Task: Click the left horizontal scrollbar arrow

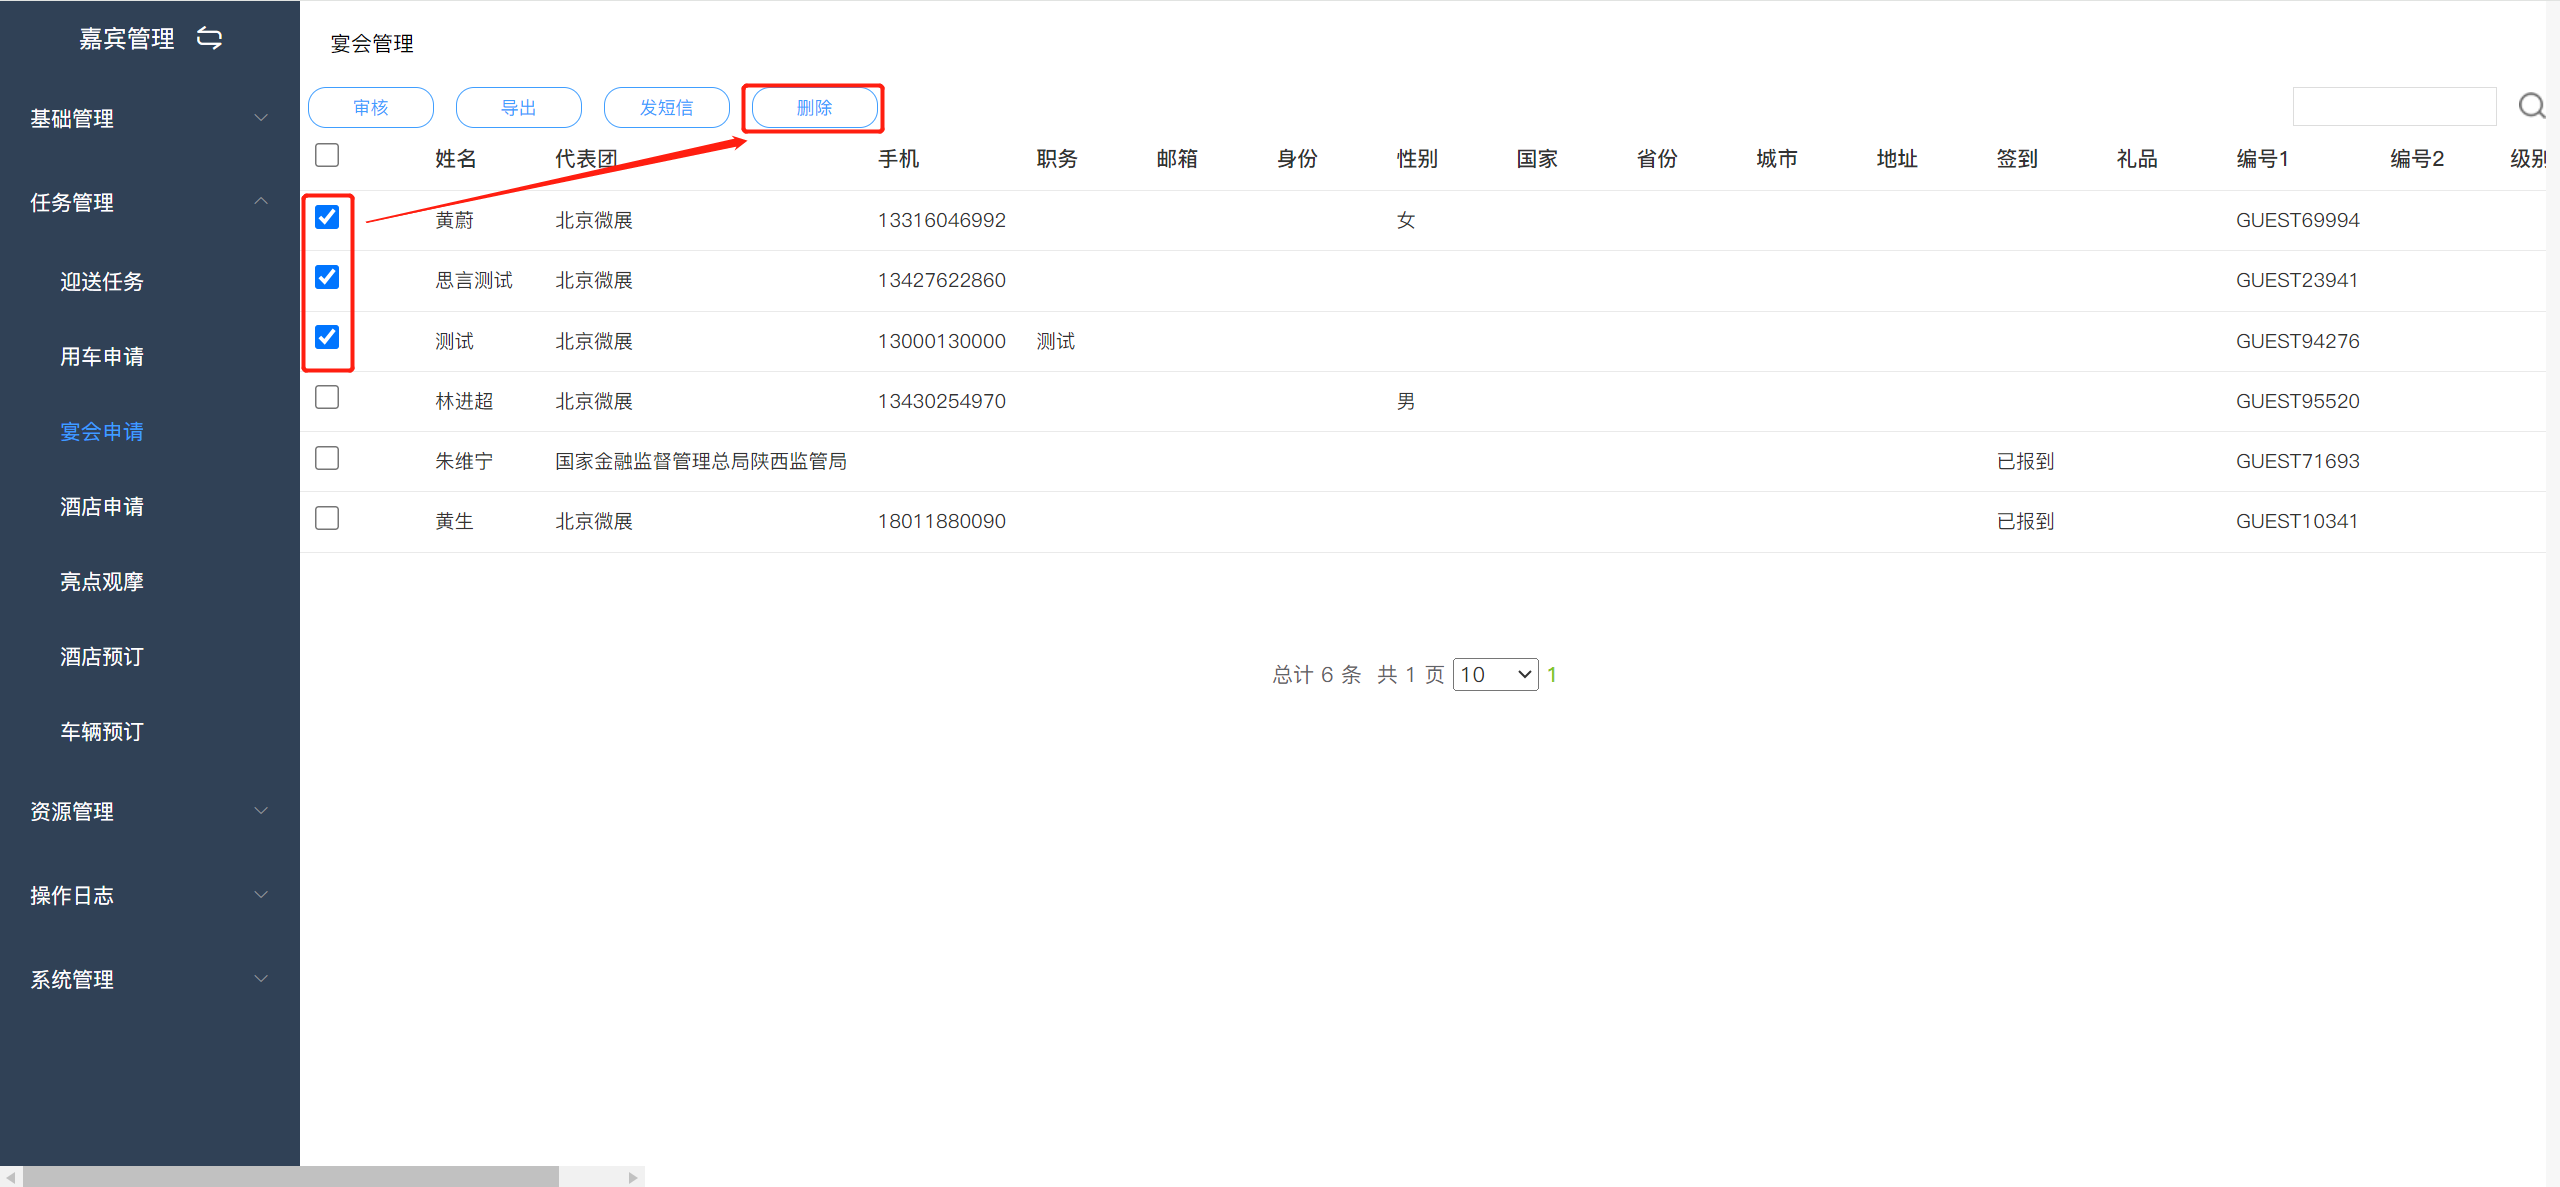Action: [10, 1177]
